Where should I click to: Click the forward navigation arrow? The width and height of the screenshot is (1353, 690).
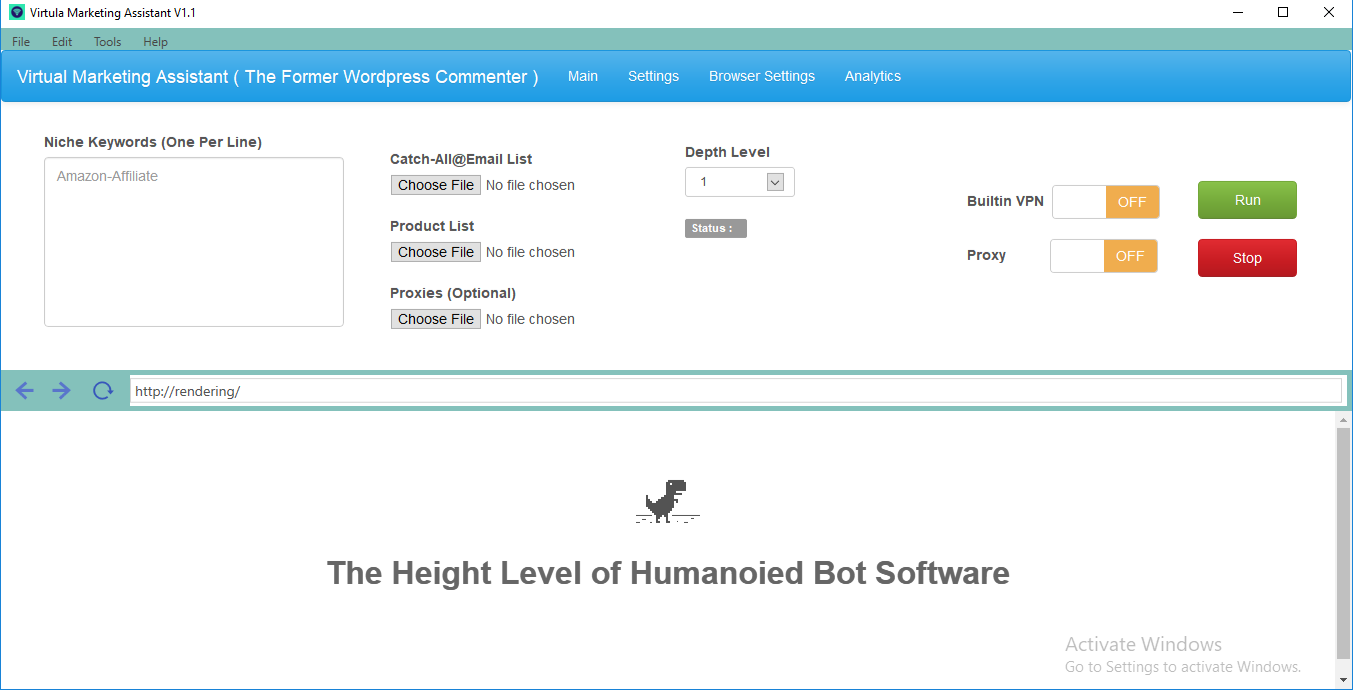point(61,390)
